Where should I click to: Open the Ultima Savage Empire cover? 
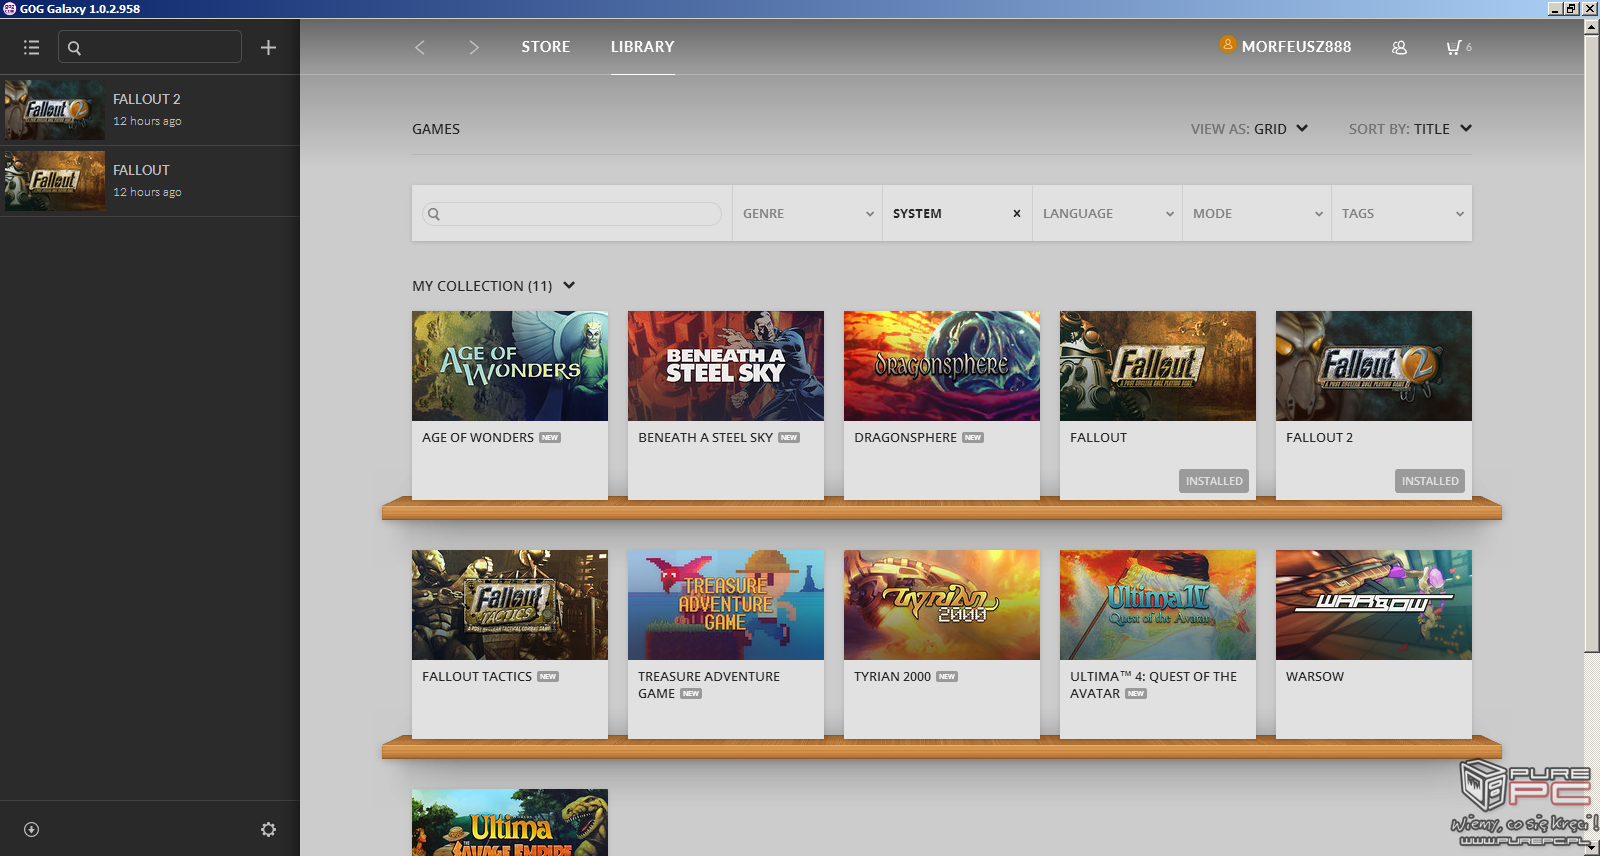tap(510, 822)
